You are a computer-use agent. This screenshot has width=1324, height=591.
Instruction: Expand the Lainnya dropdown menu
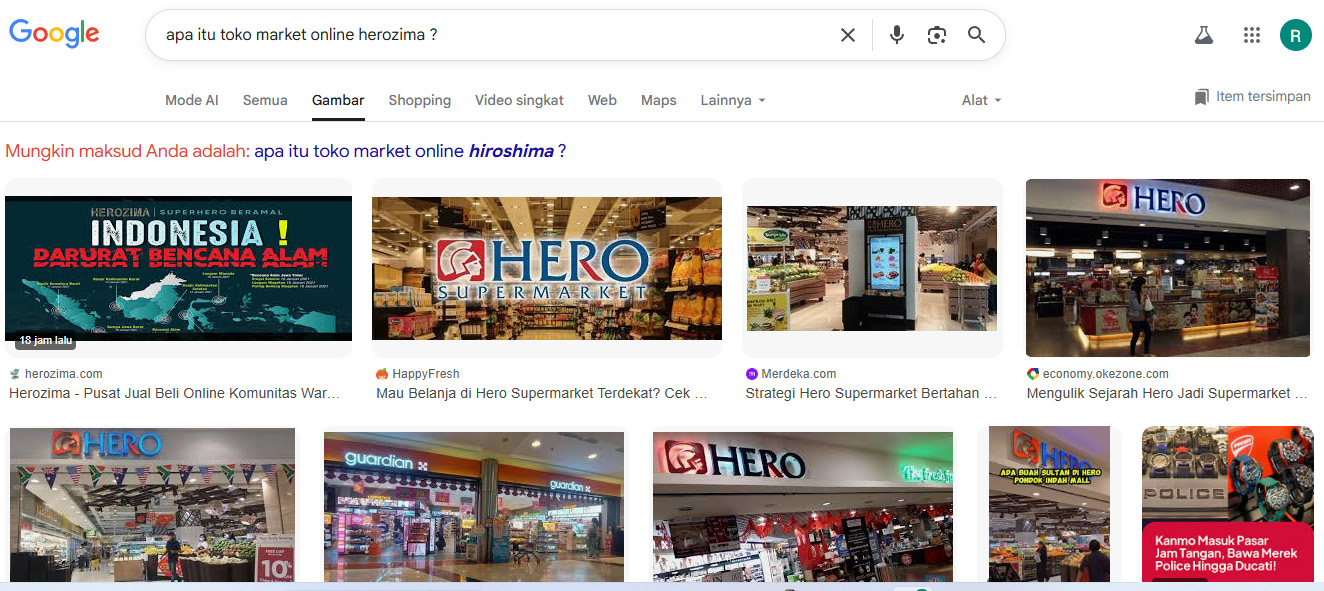click(733, 100)
